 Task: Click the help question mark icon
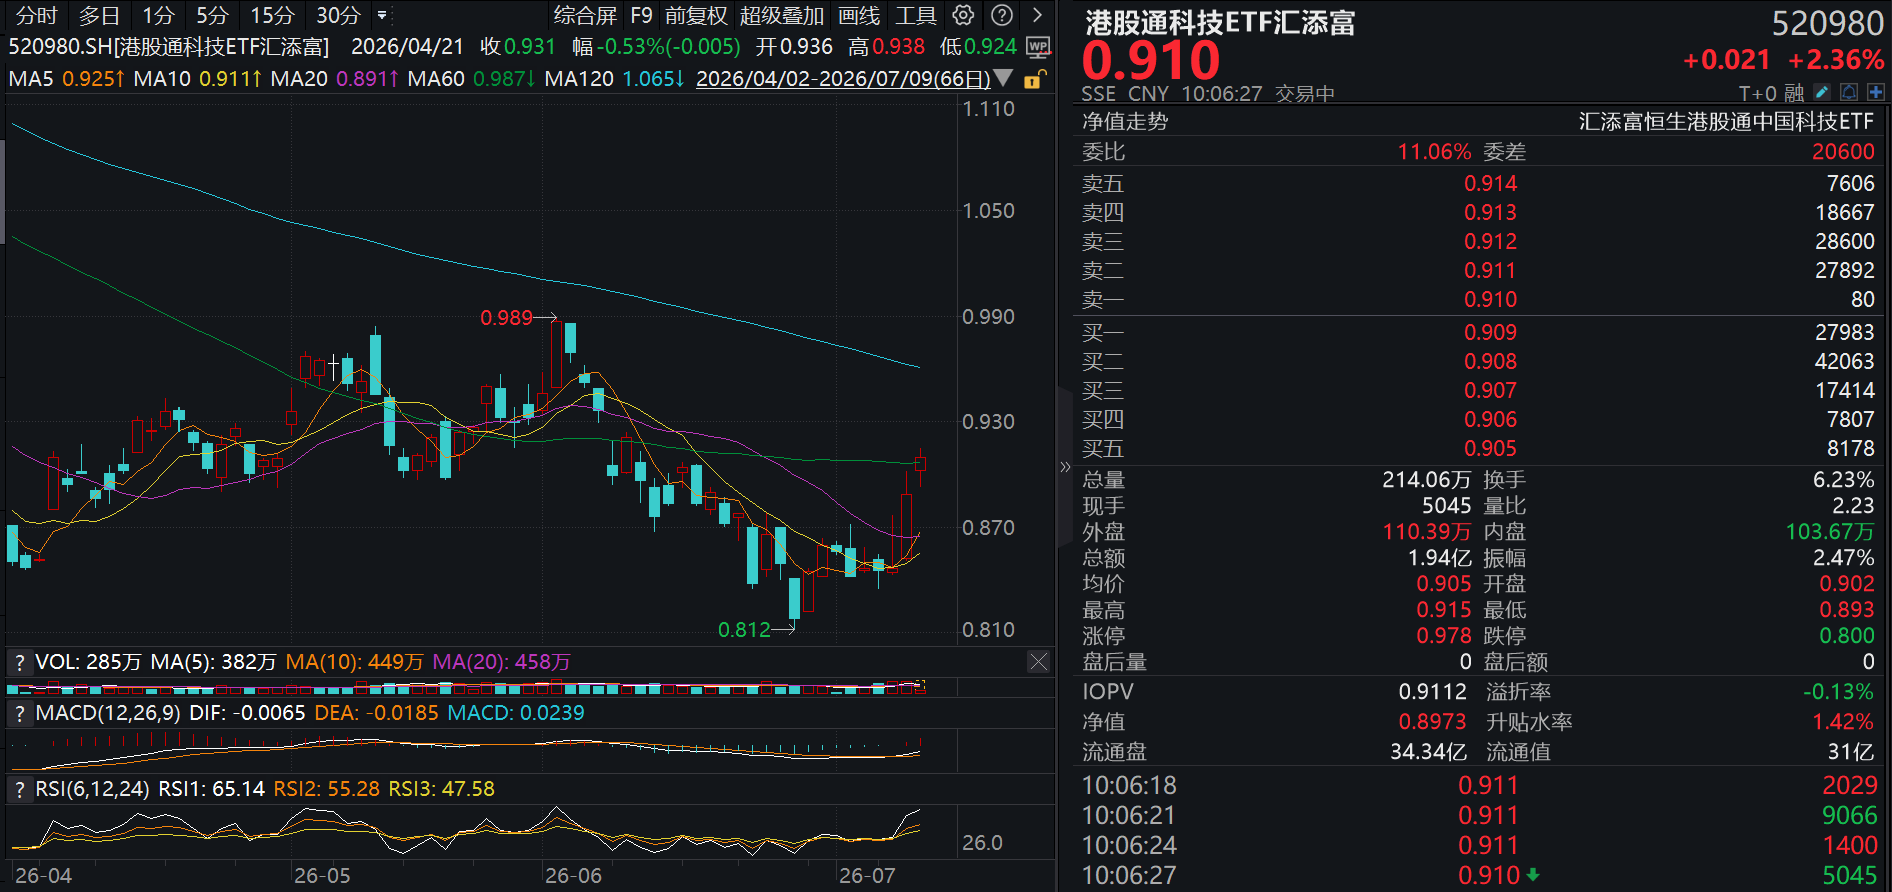click(x=1002, y=15)
